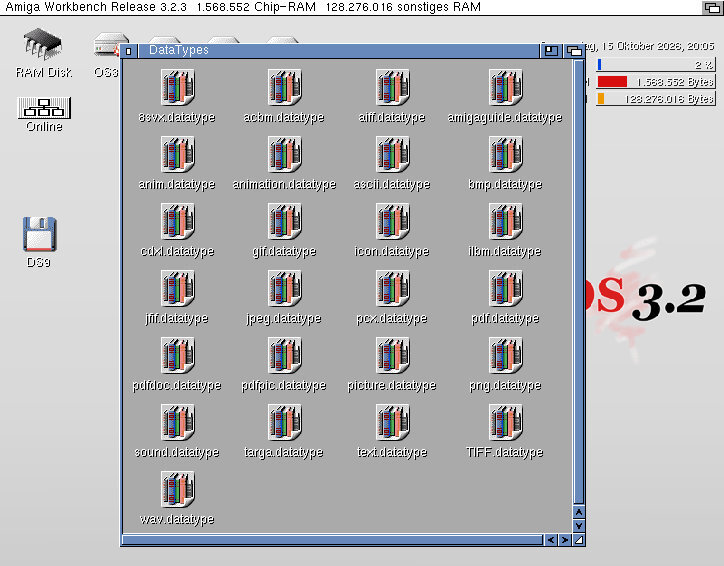This screenshot has width=724, height=566.
Task: Select the aiff.datatype icon
Action: coord(392,87)
